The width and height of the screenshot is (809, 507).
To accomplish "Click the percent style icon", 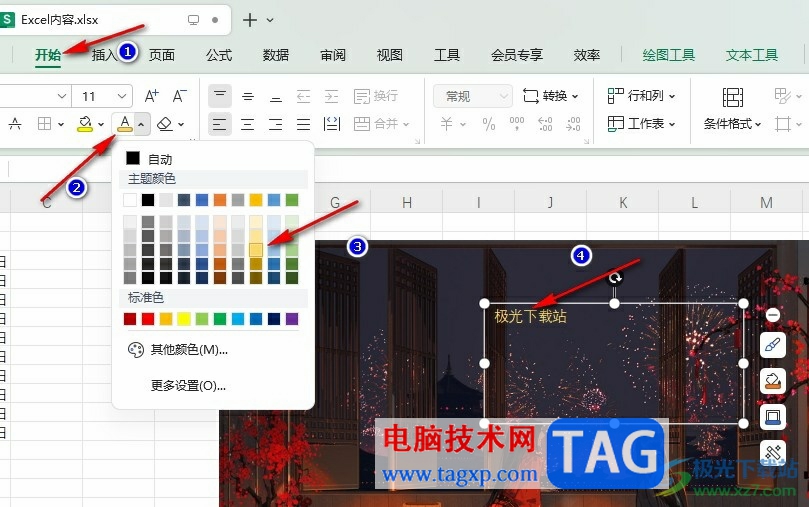I will pos(488,124).
